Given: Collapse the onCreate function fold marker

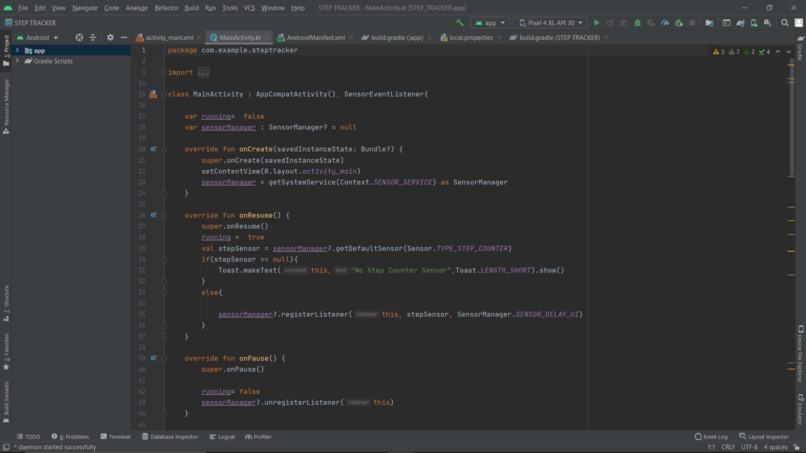Looking at the screenshot, I should (164, 149).
